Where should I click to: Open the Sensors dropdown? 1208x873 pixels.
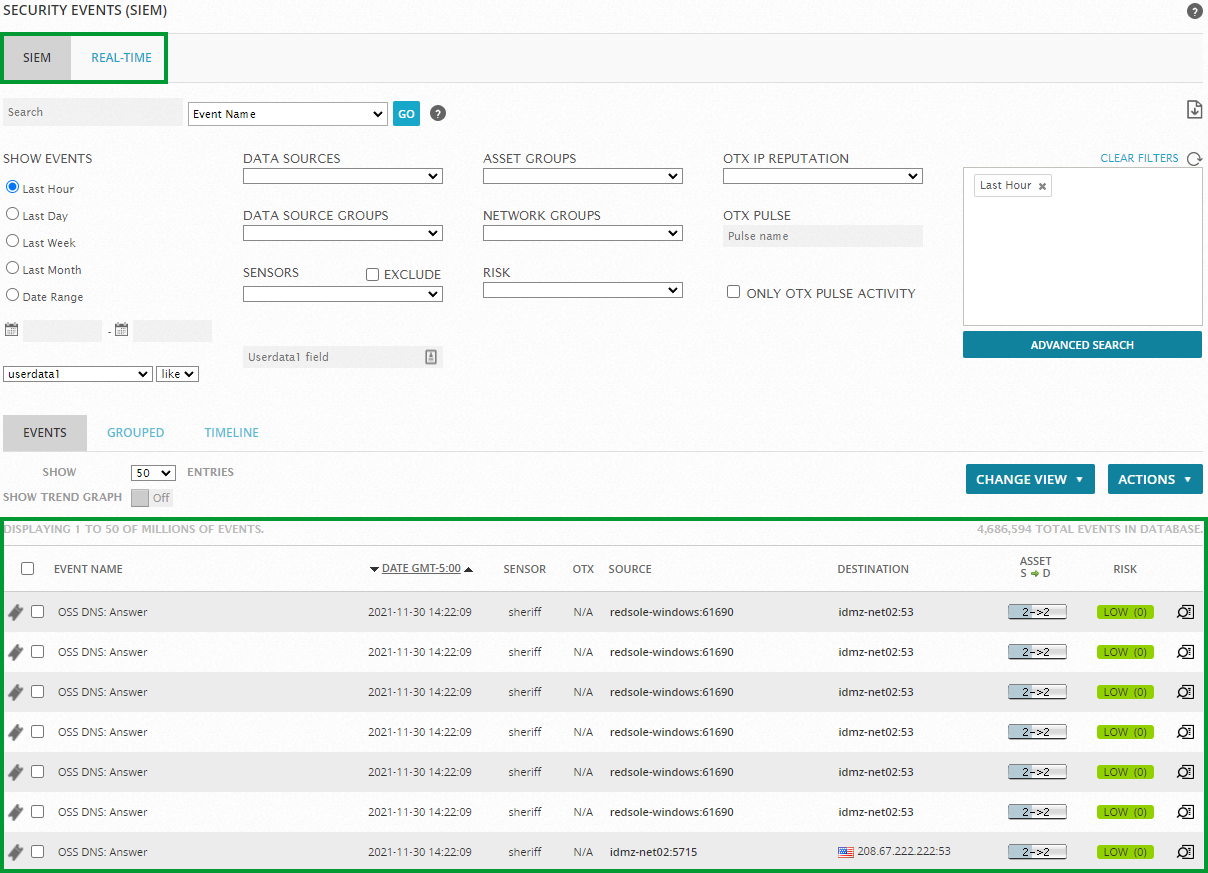click(343, 294)
